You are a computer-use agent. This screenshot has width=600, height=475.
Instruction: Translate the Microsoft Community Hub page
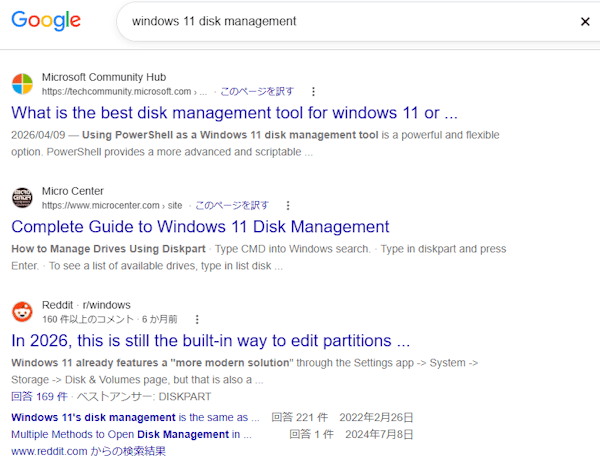pyautogui.click(x=257, y=91)
